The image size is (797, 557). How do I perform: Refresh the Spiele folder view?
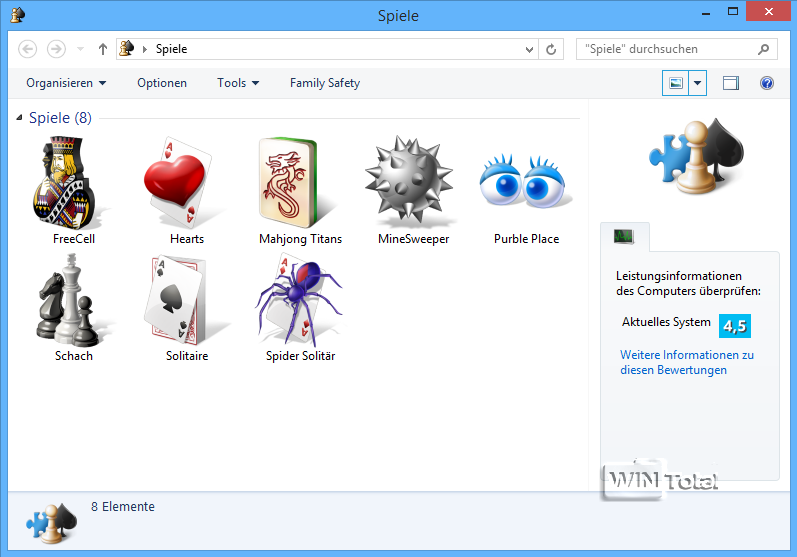click(x=551, y=49)
